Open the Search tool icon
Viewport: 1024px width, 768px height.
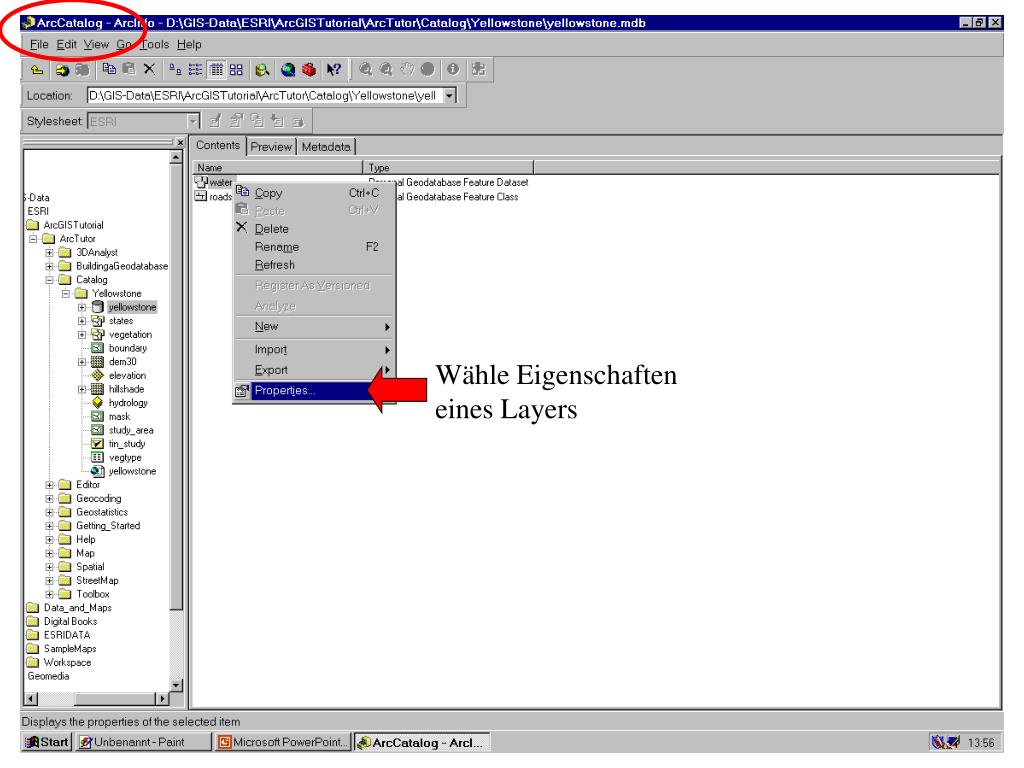pos(263,69)
